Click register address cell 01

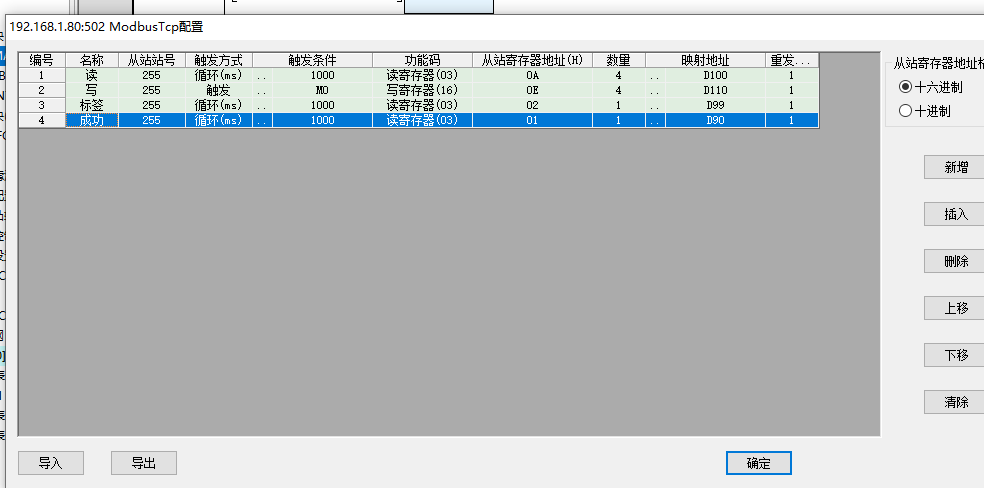coord(533,120)
